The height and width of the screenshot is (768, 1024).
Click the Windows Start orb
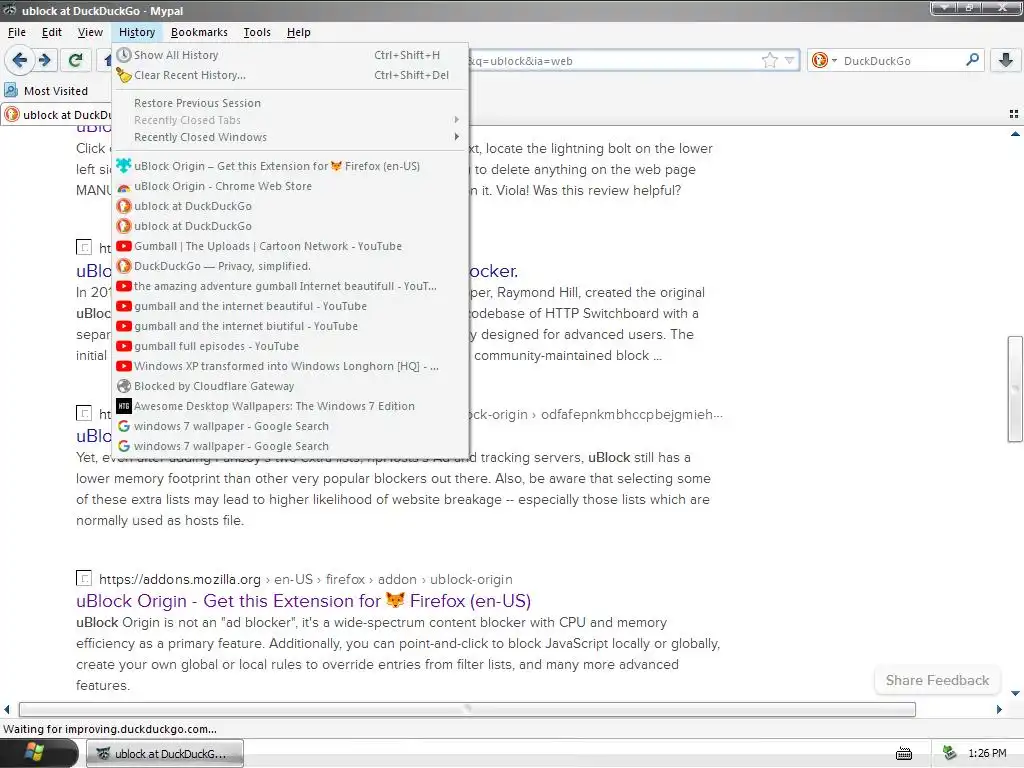33,753
